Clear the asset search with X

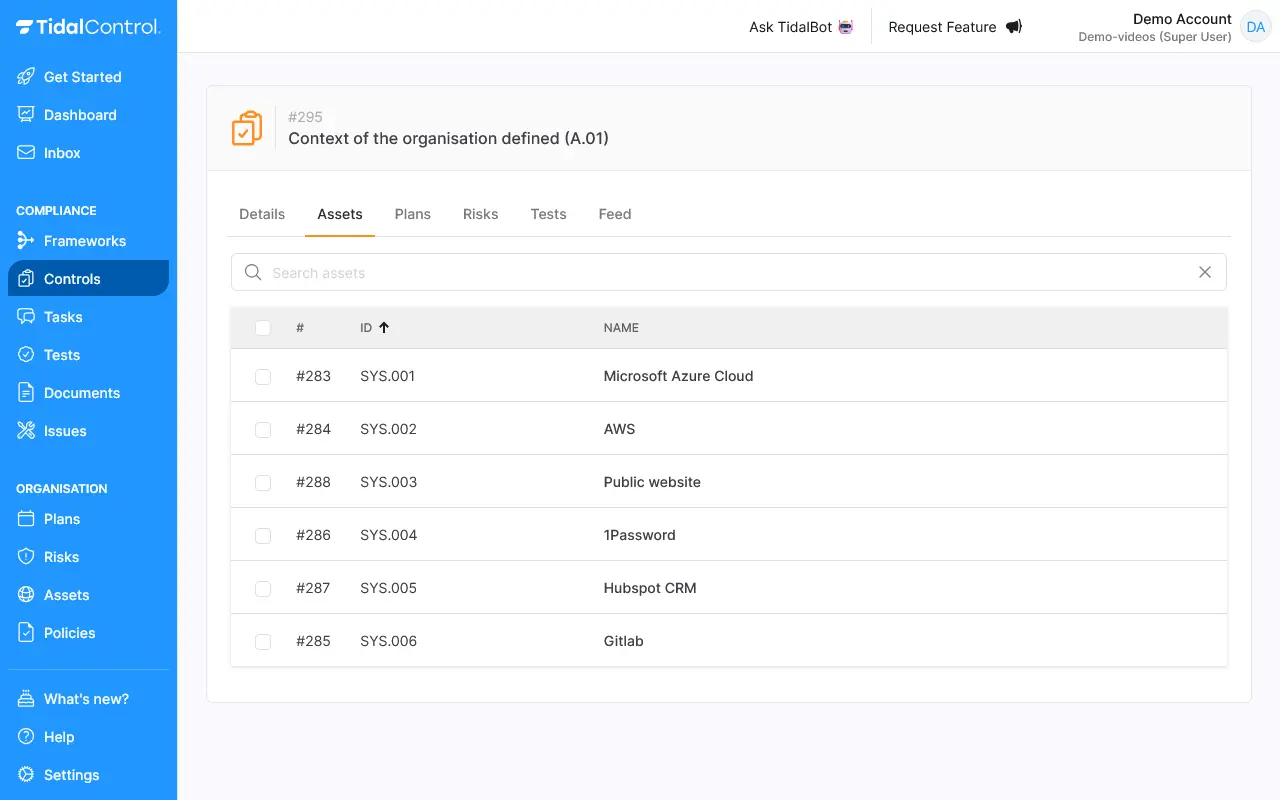click(x=1205, y=272)
